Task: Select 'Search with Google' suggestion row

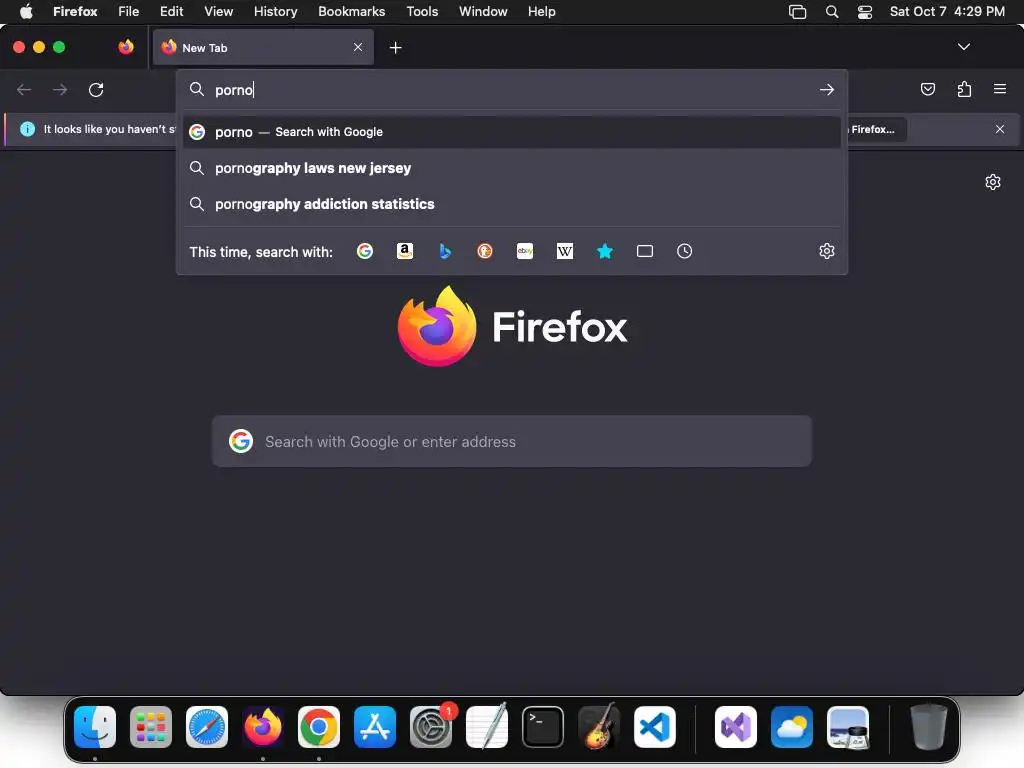Action: coord(512,132)
